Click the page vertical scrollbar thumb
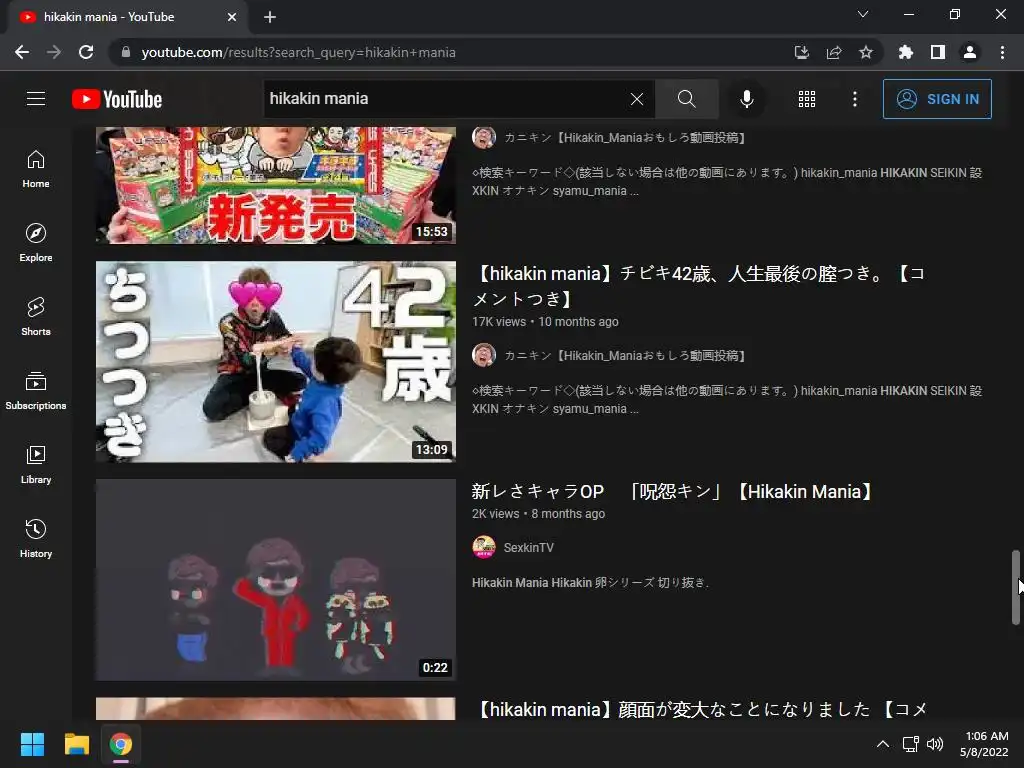The height and width of the screenshot is (768, 1024). tap(1016, 587)
